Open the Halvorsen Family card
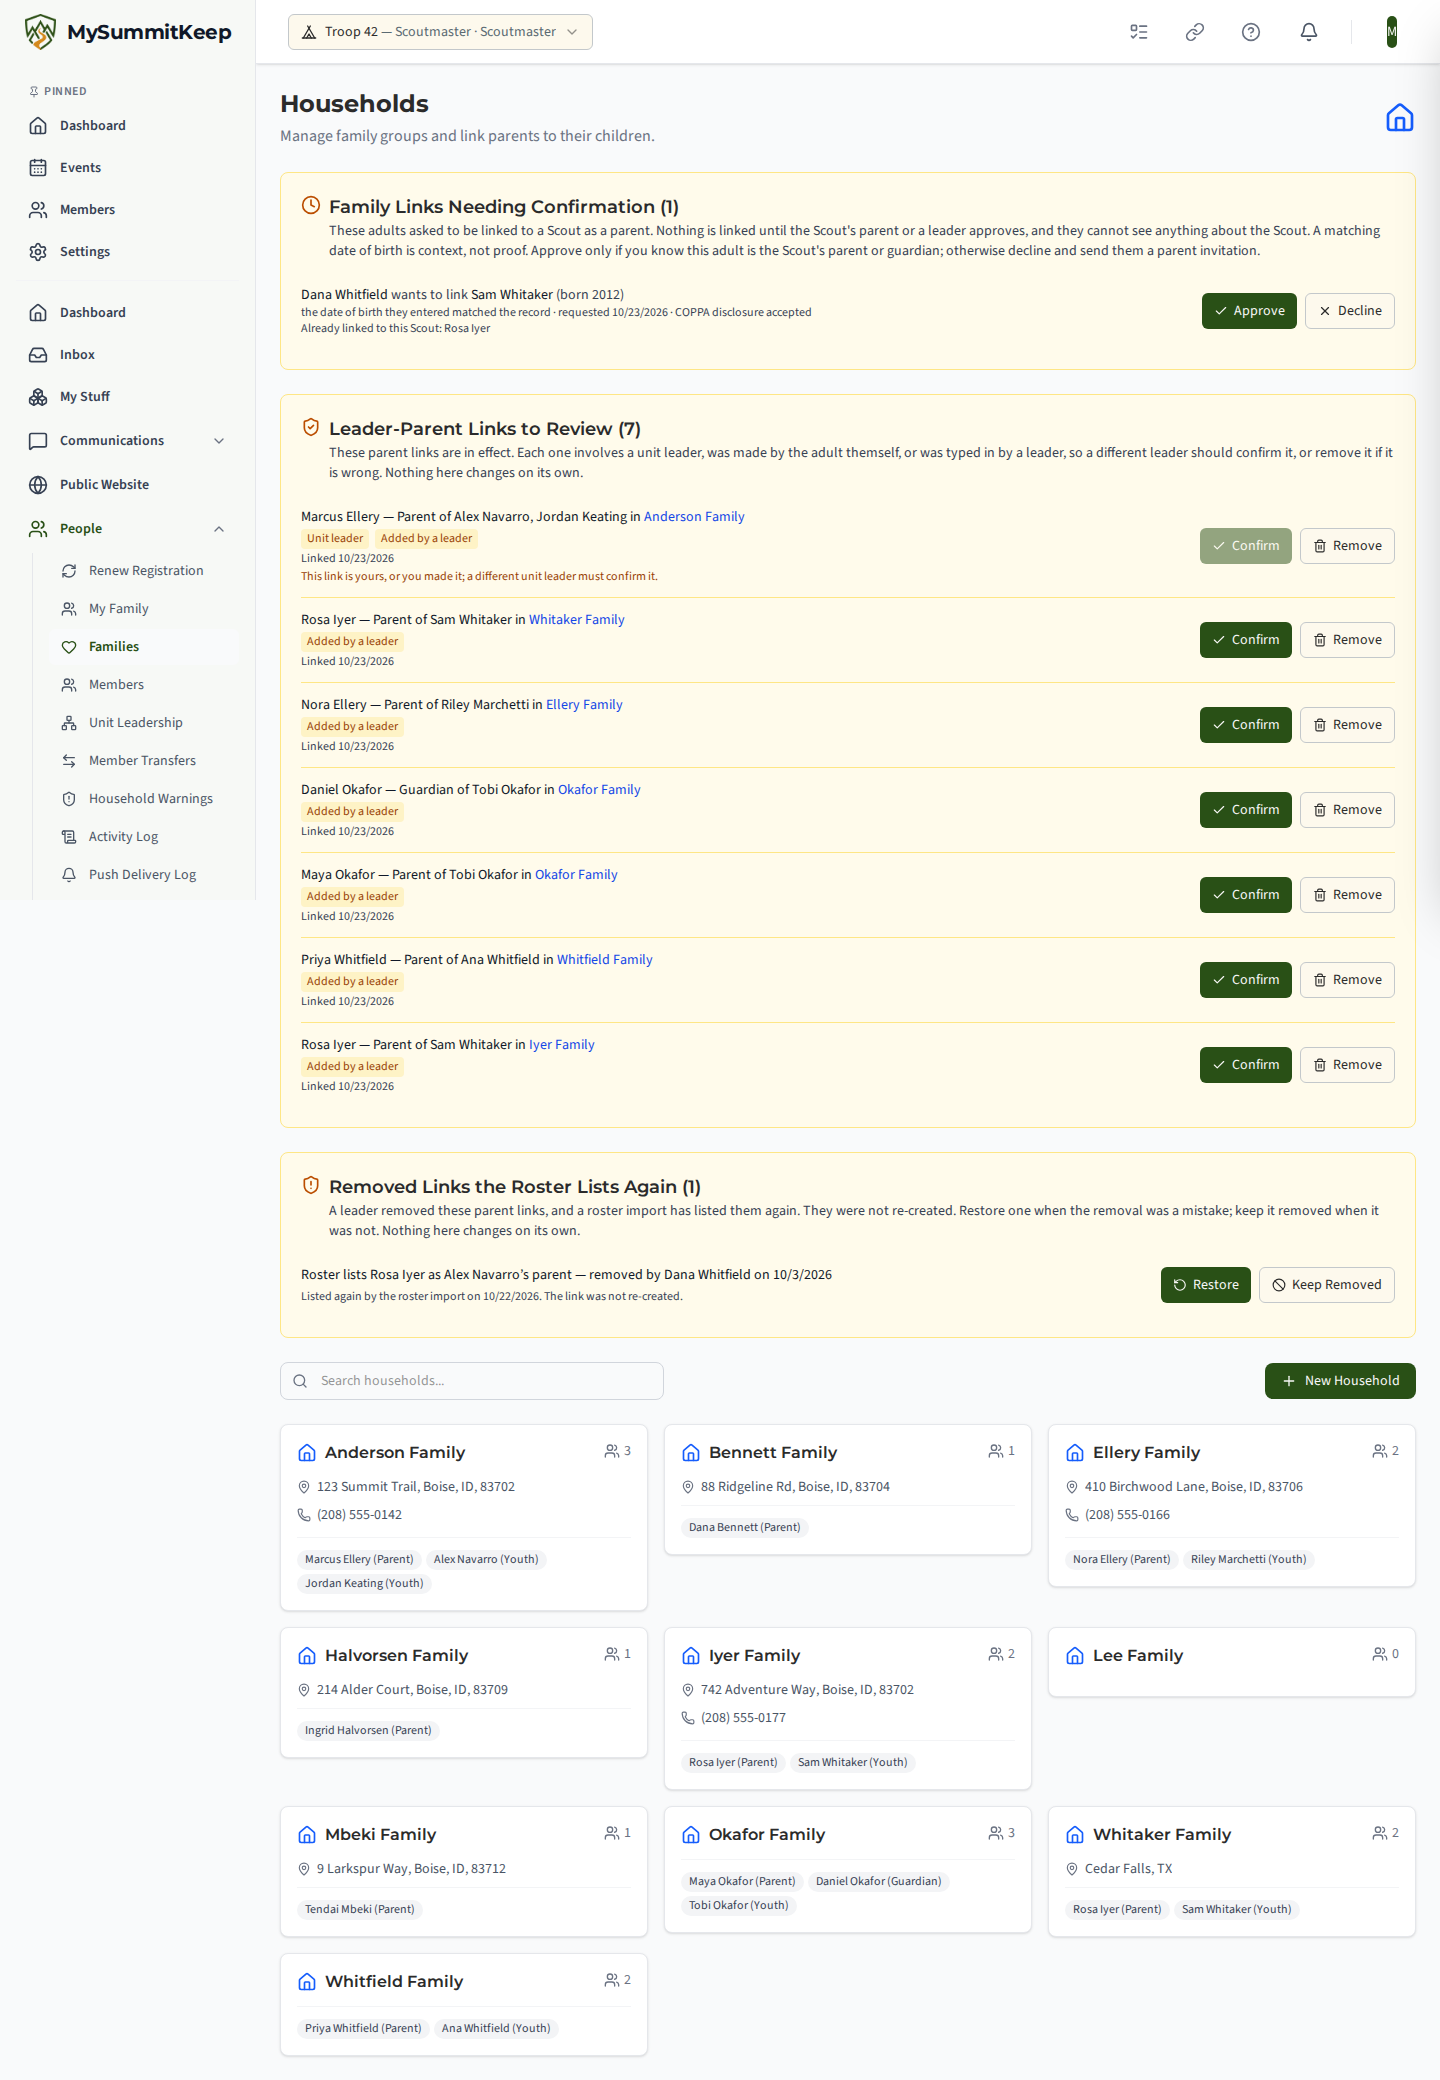This screenshot has height=2080, width=1440. coord(464,1692)
